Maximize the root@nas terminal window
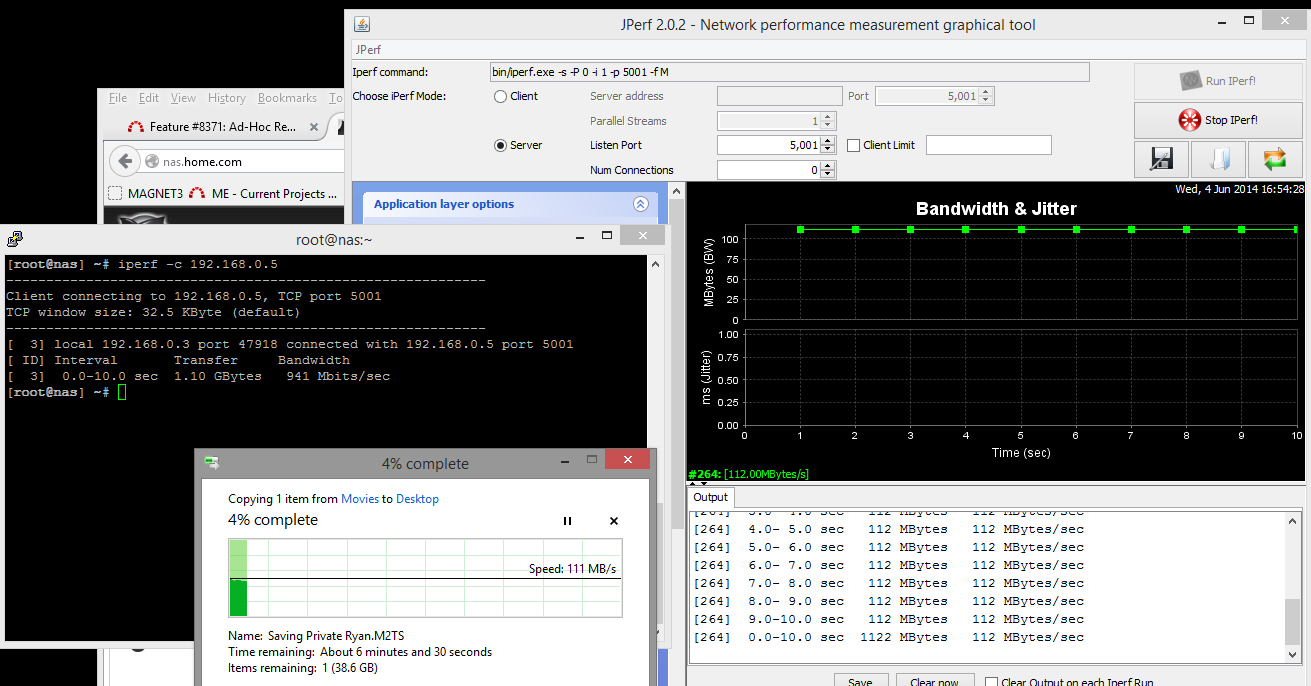This screenshot has width=1311, height=686. tap(606, 237)
